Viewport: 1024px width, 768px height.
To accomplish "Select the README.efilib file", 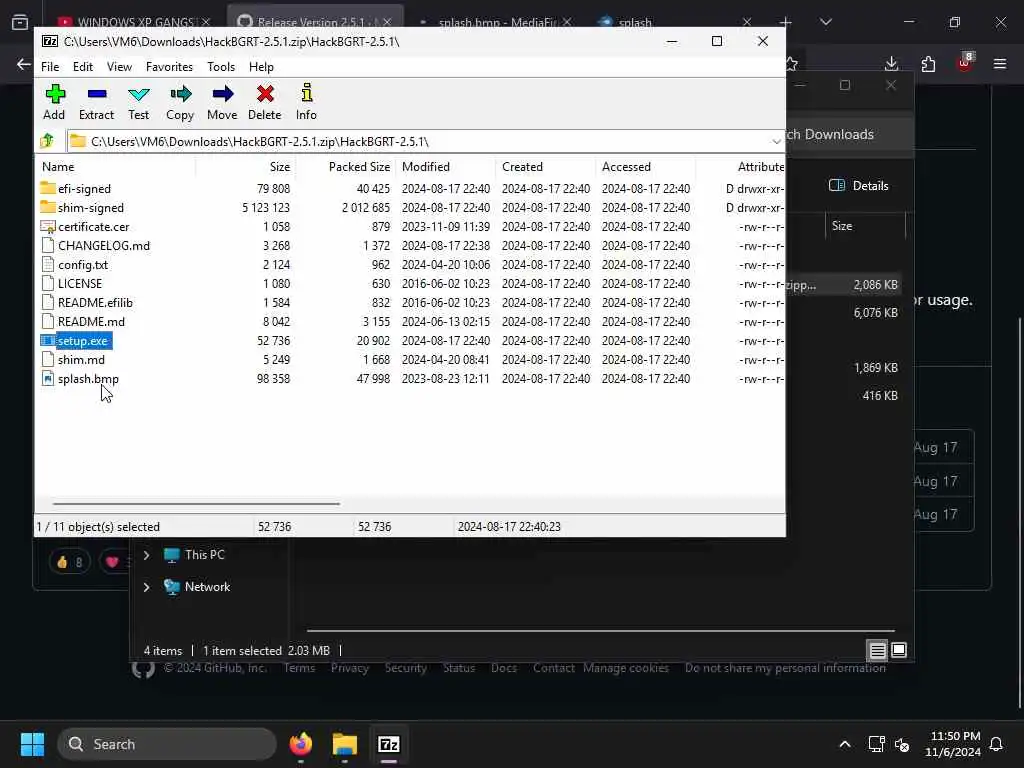I will 95,302.
